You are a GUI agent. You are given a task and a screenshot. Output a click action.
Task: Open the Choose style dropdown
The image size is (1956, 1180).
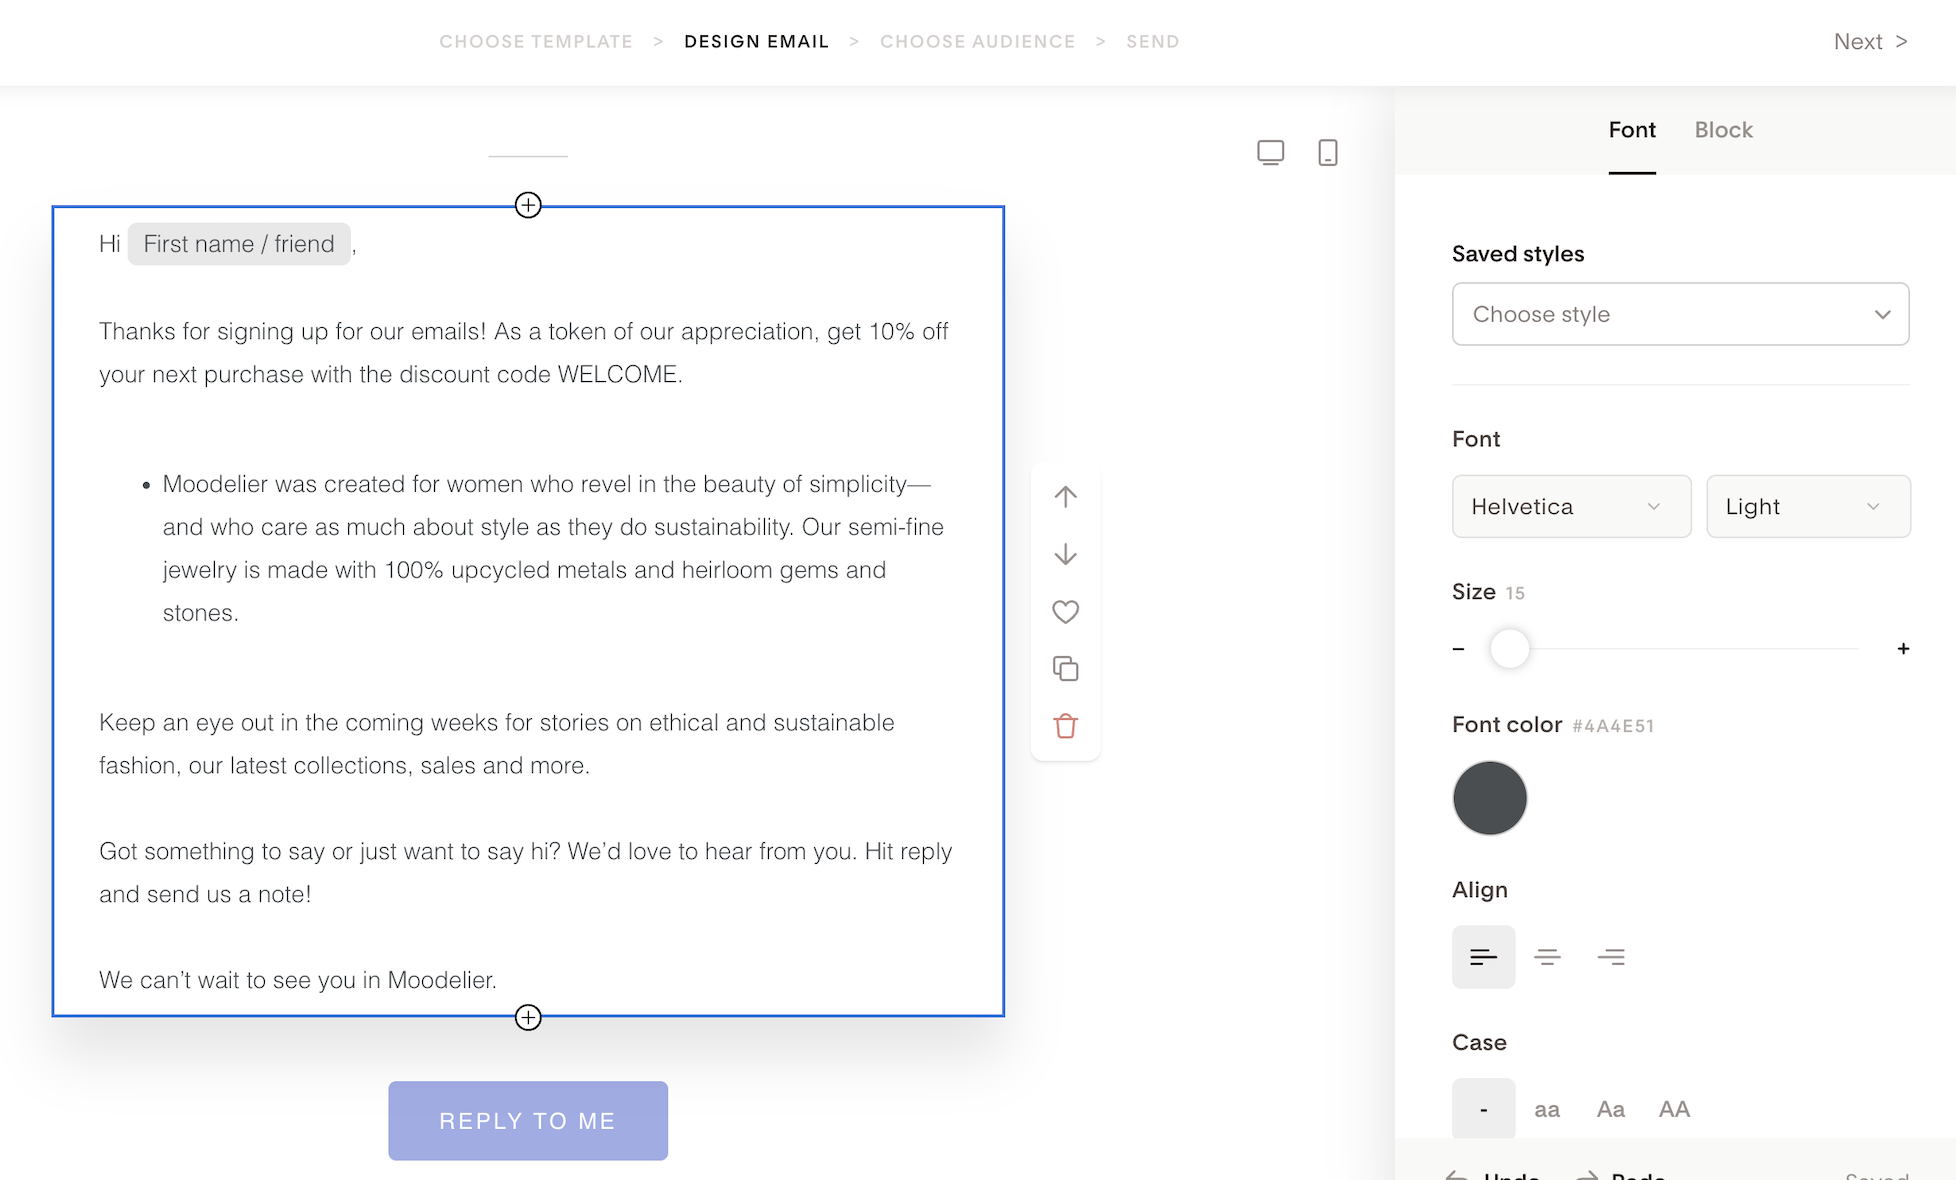pos(1680,314)
